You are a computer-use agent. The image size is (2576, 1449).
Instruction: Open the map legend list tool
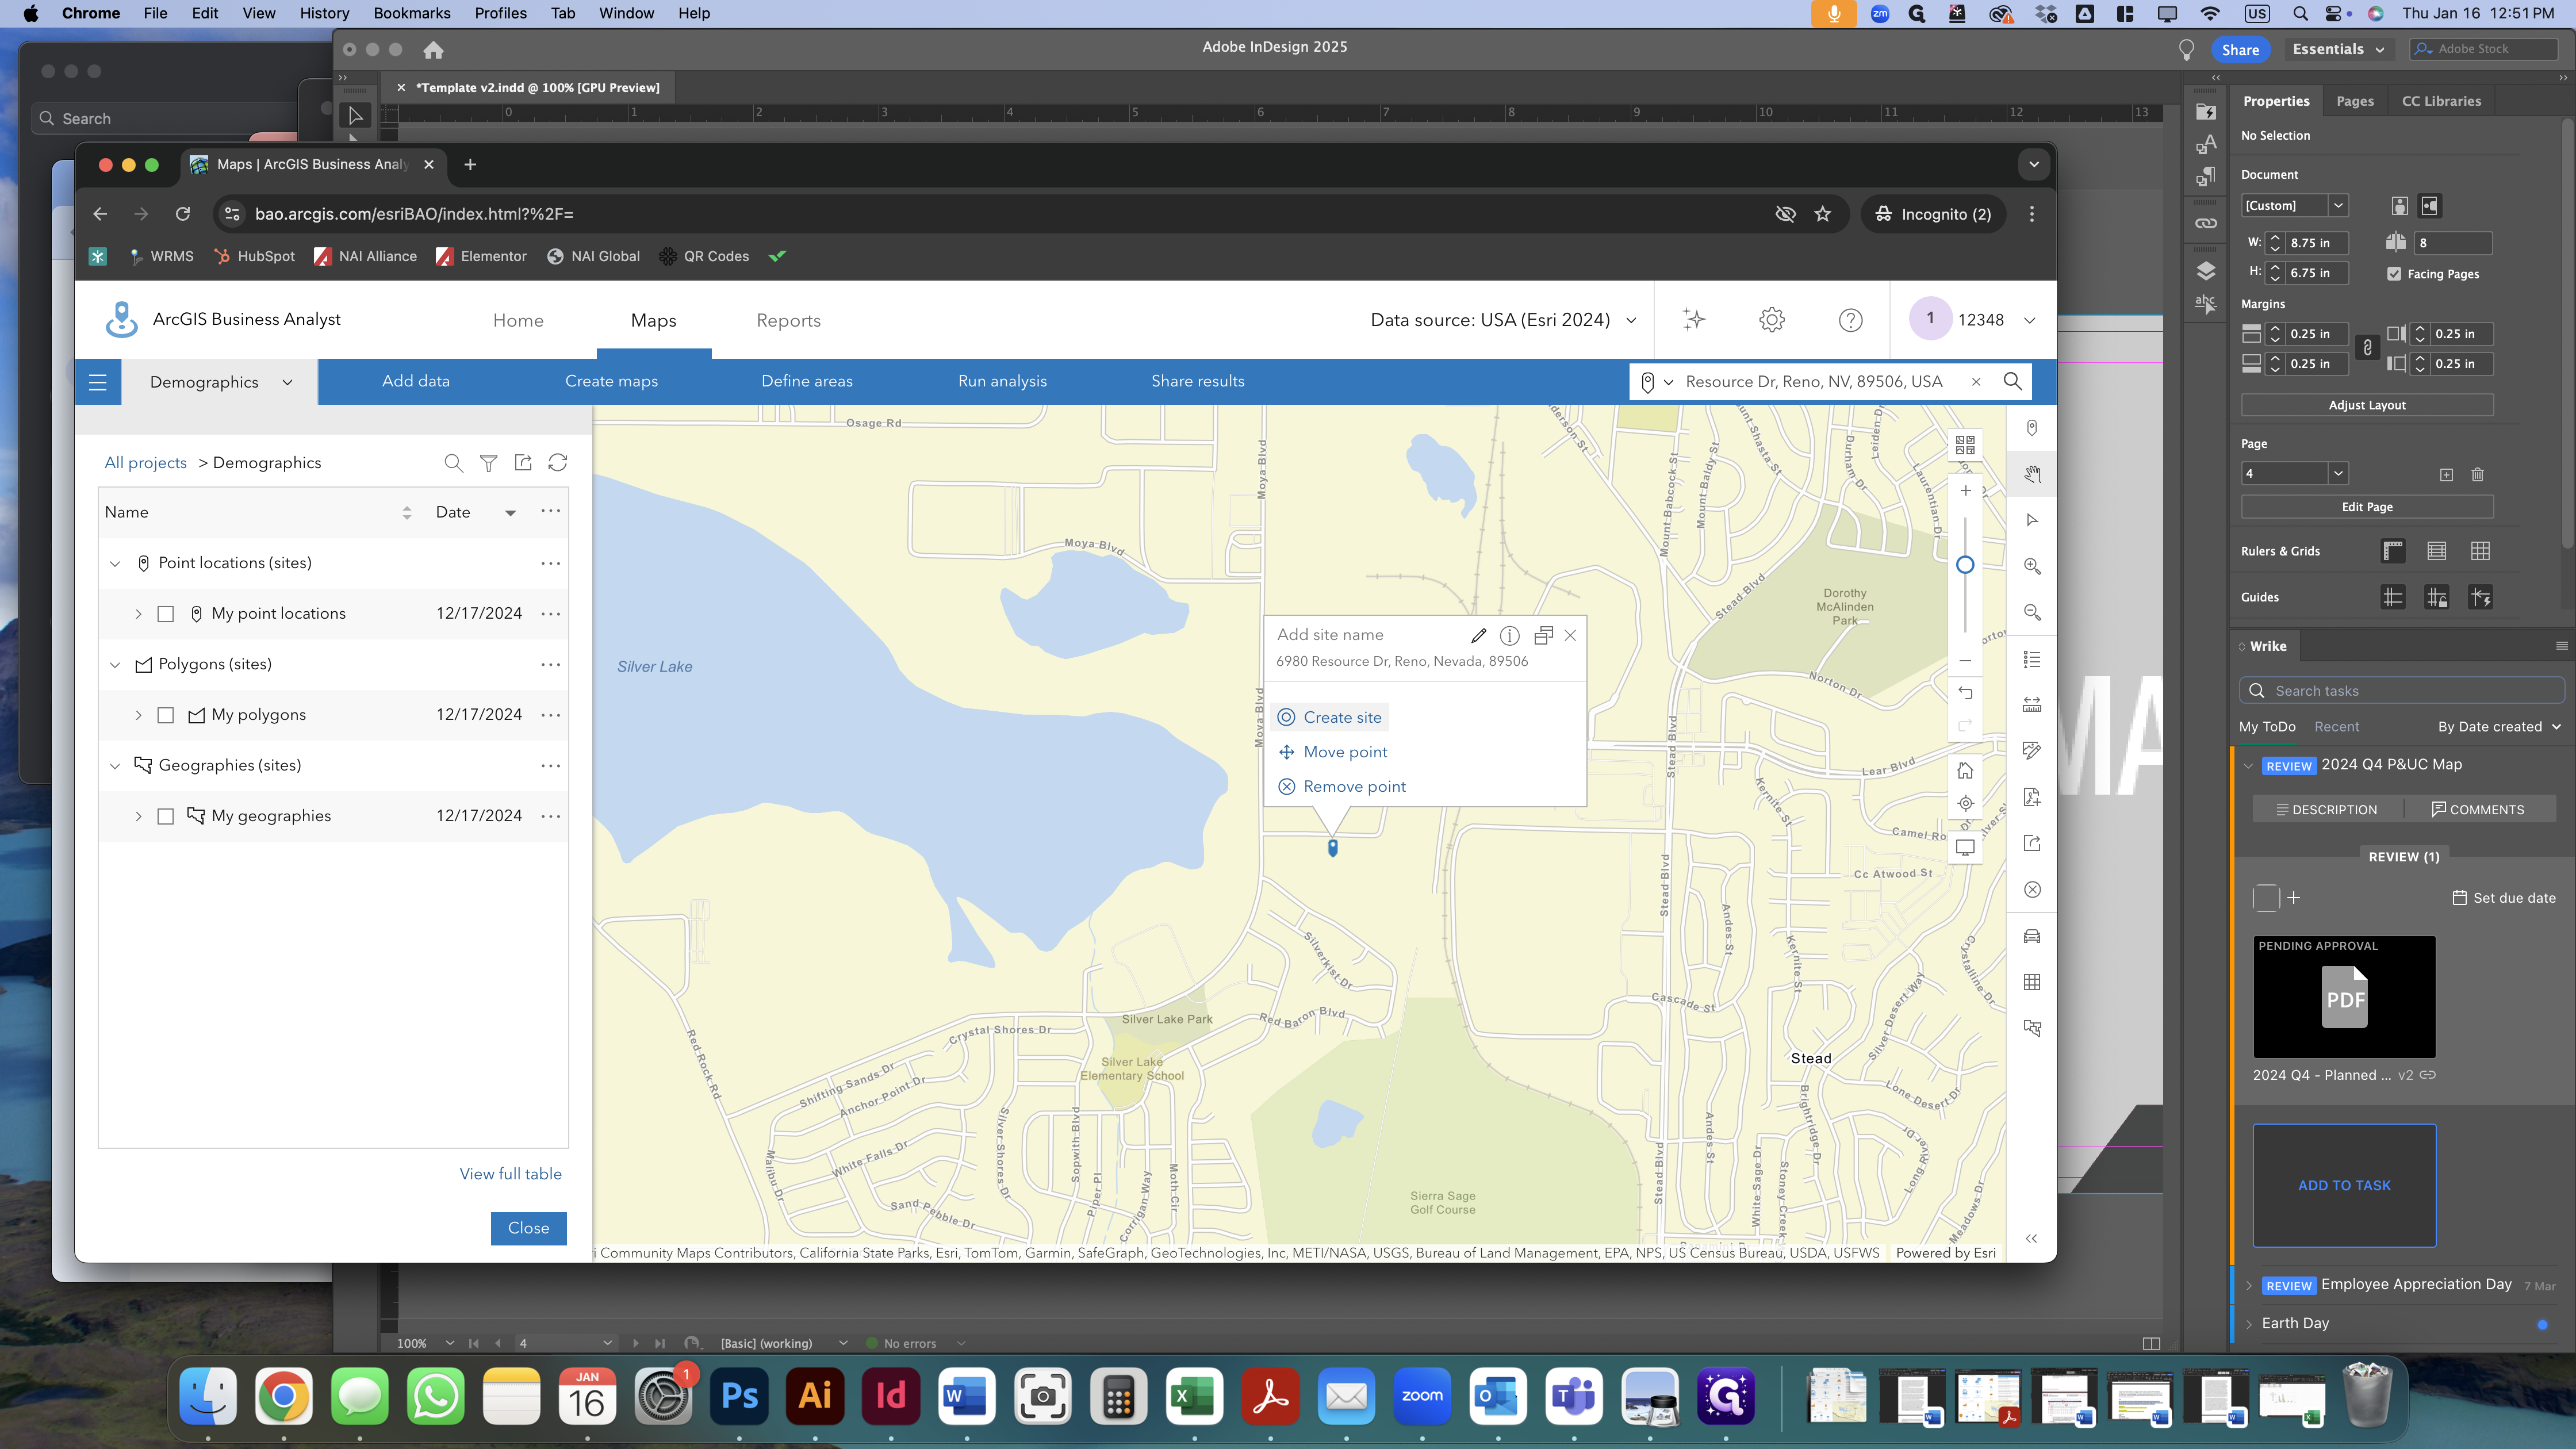[2032, 659]
